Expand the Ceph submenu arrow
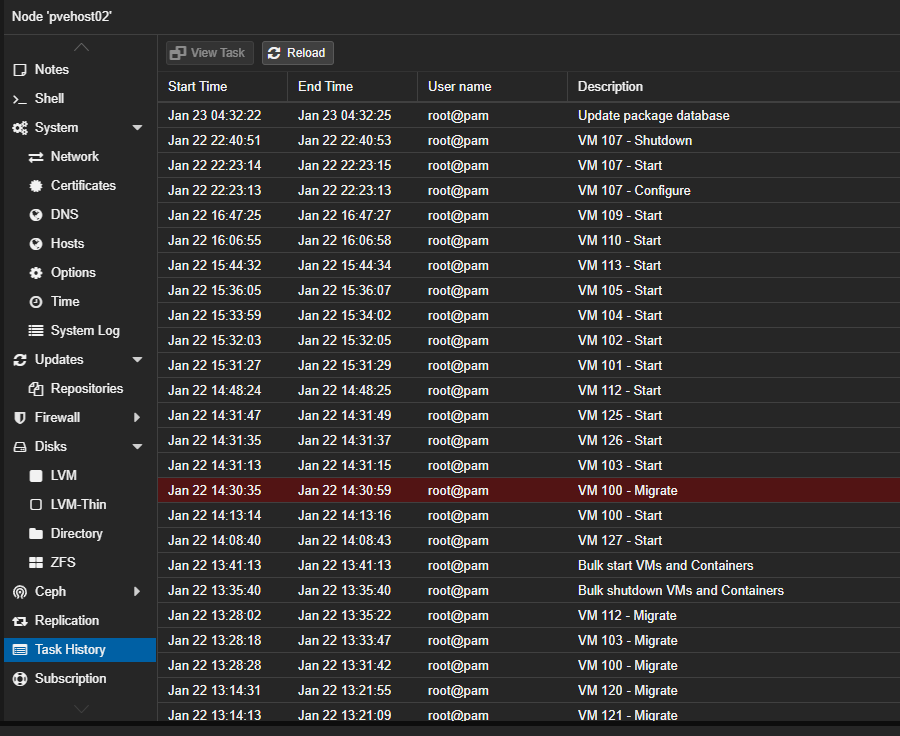900x736 pixels. [x=137, y=592]
